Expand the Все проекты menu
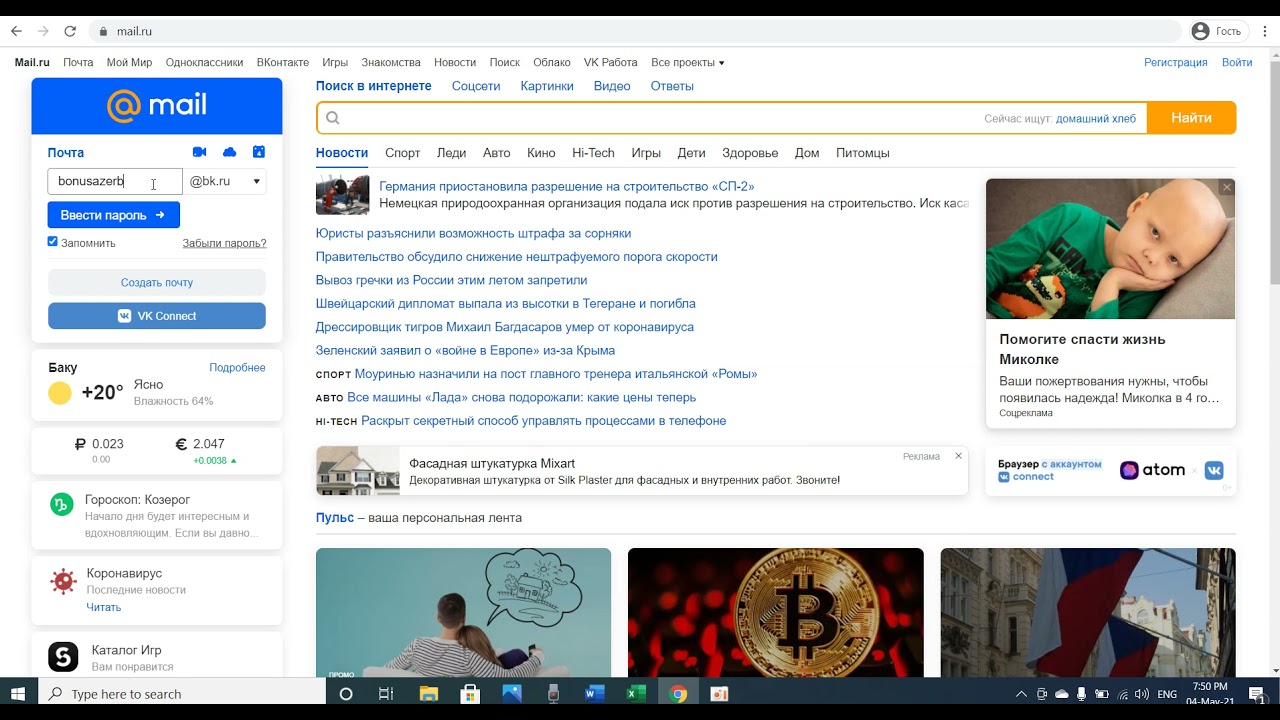This screenshot has height=720, width=1280. 687,62
